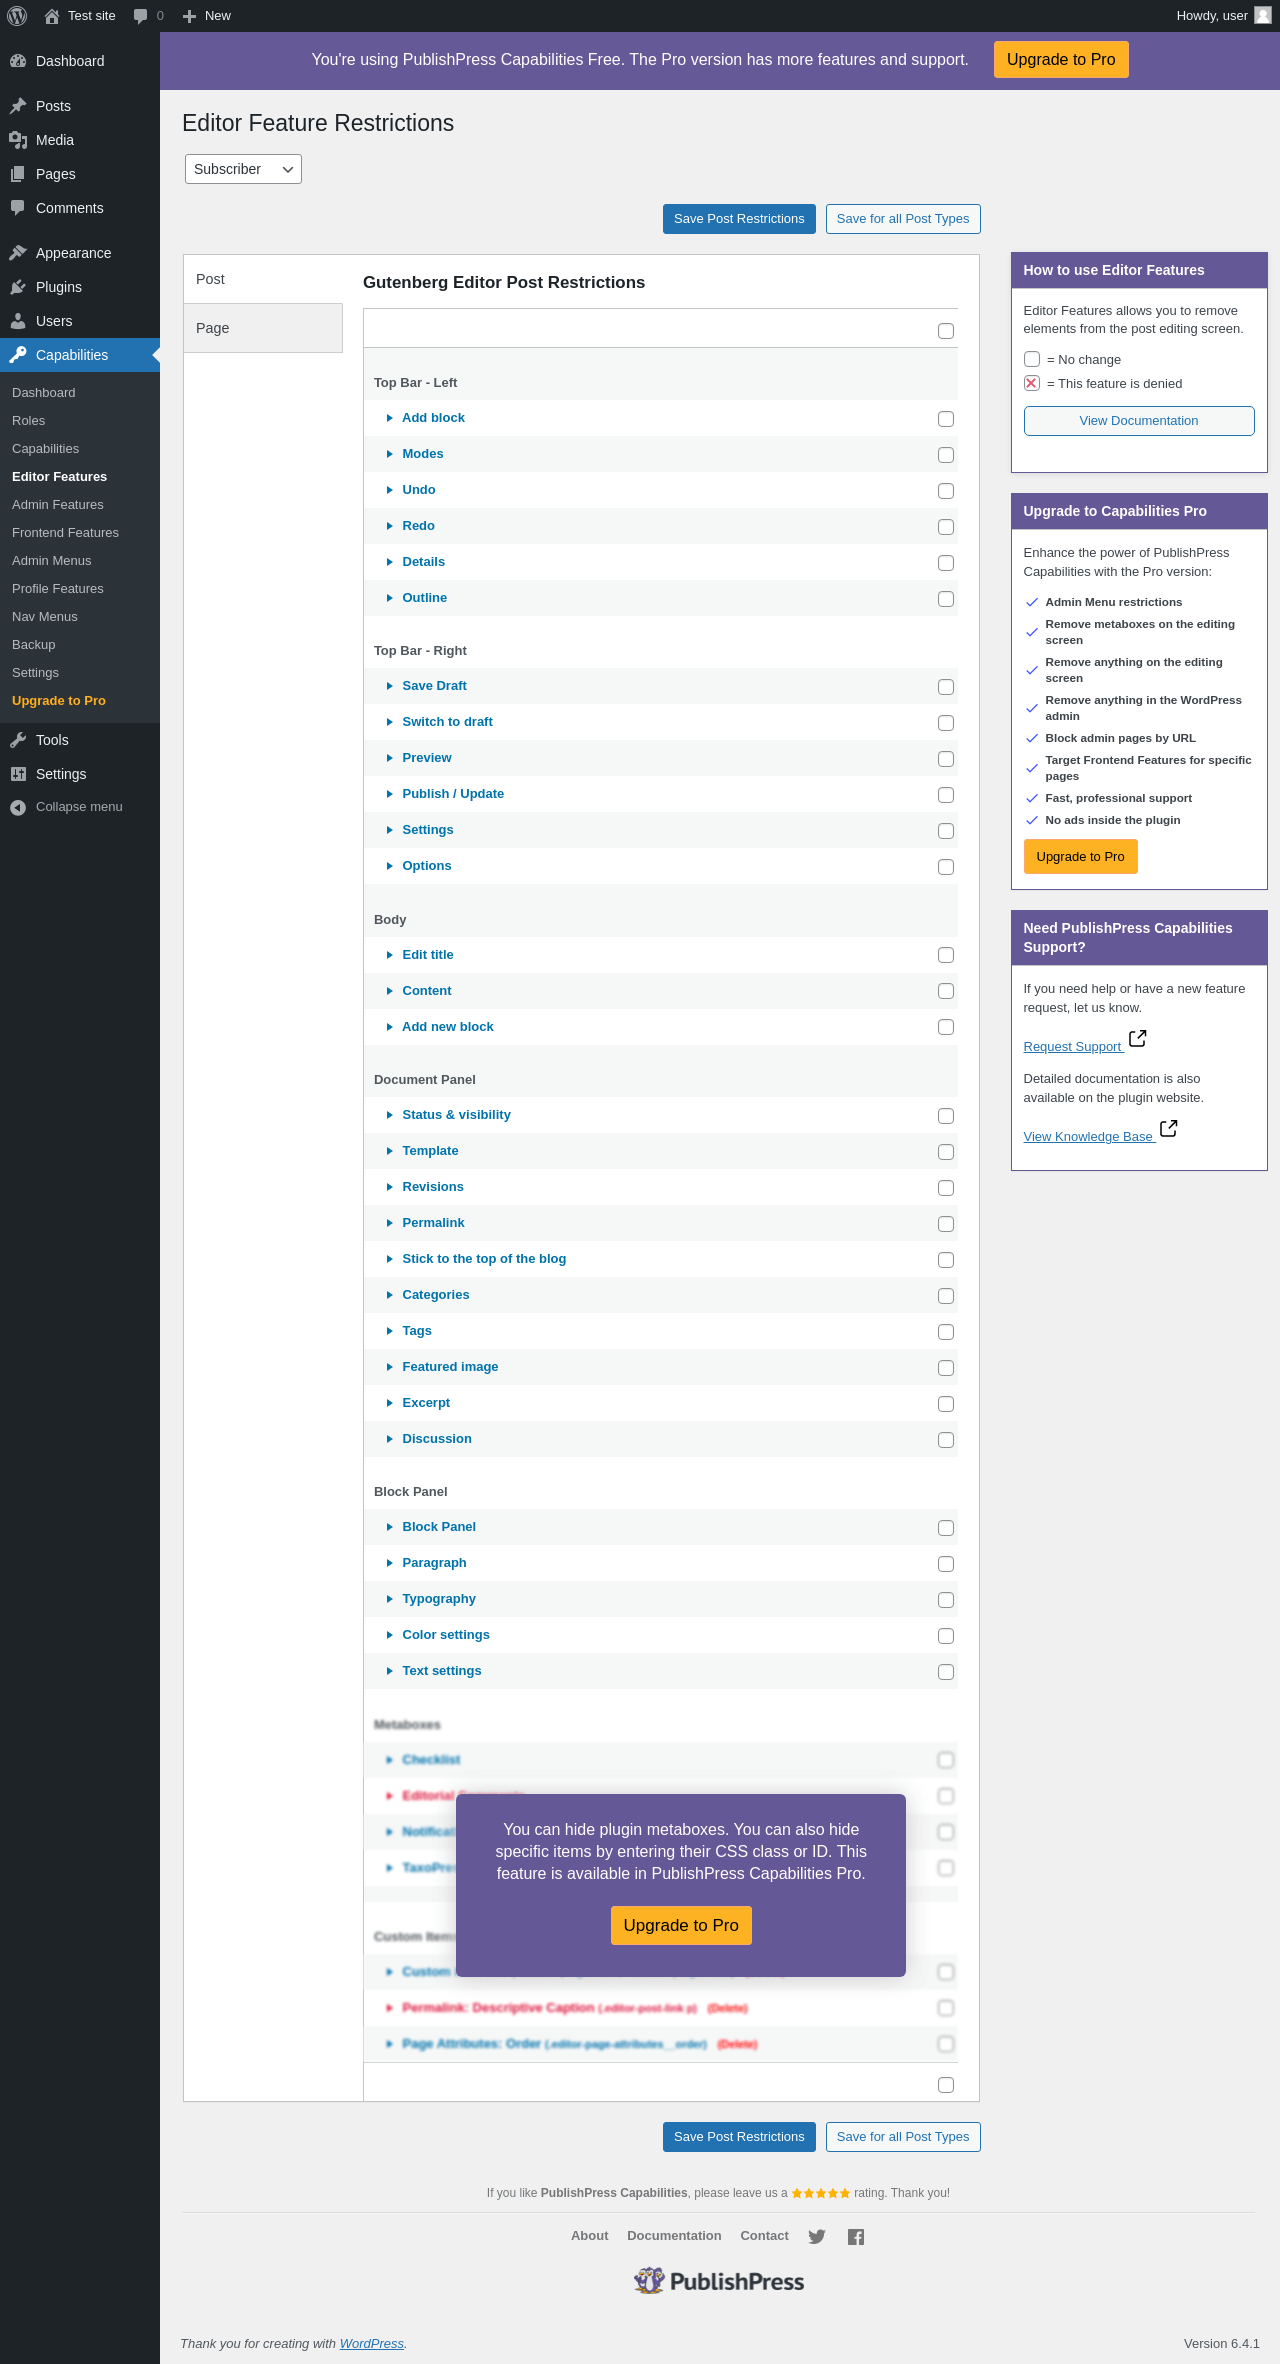The width and height of the screenshot is (1280, 2364).
Task: Select the Post tab
Action: point(263,279)
